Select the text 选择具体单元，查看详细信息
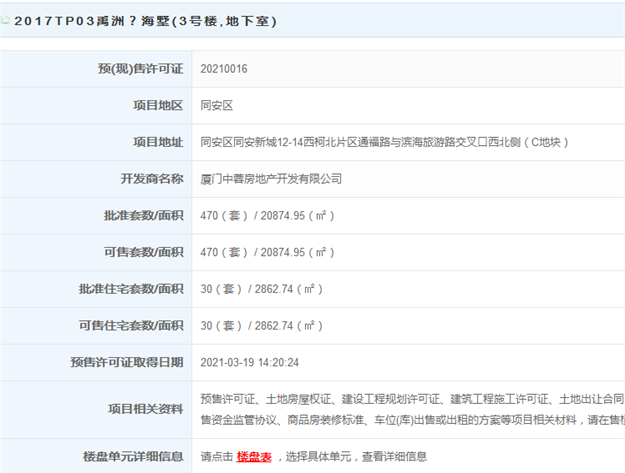Image resolution: width=625 pixels, height=473 pixels. [x=356, y=457]
